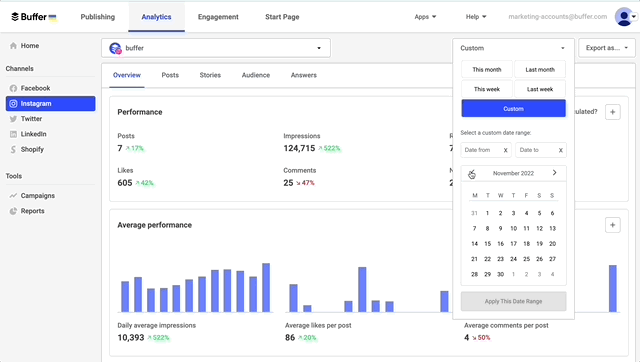Click the Buffer logo icon
Viewport: 640px width, 362px height.
coord(15,17)
